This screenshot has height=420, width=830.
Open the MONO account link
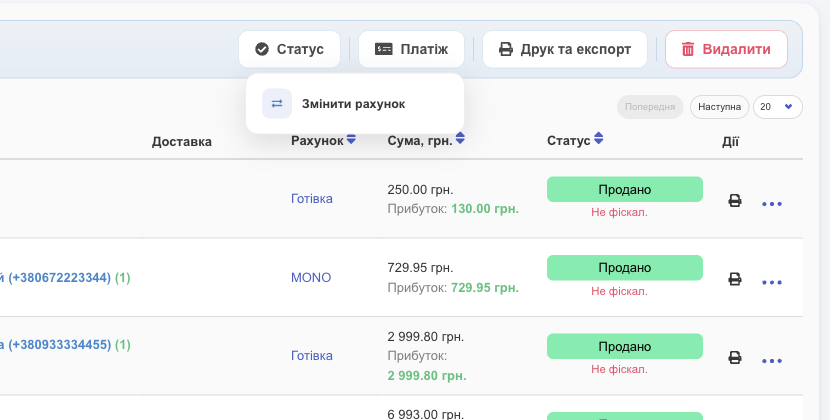(311, 278)
